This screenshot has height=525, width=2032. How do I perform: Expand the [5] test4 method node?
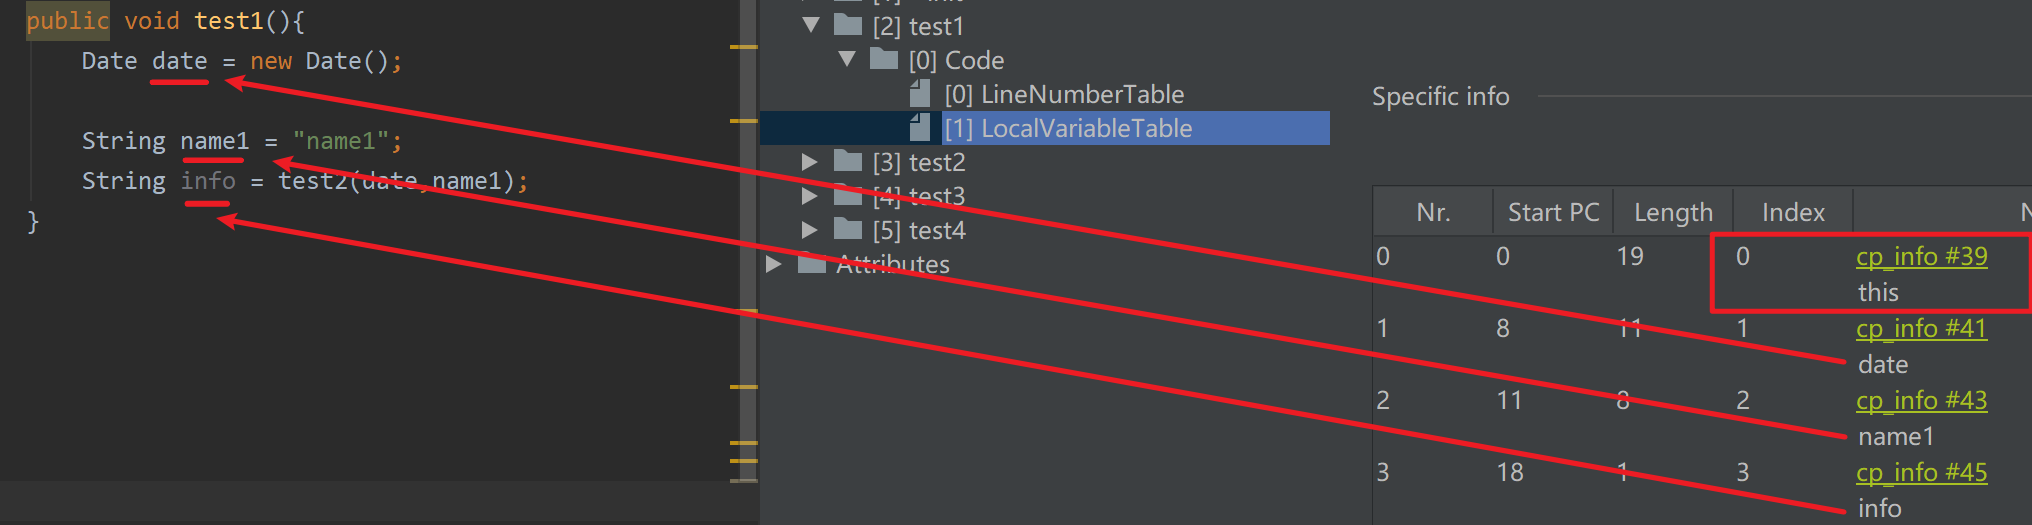click(x=810, y=229)
